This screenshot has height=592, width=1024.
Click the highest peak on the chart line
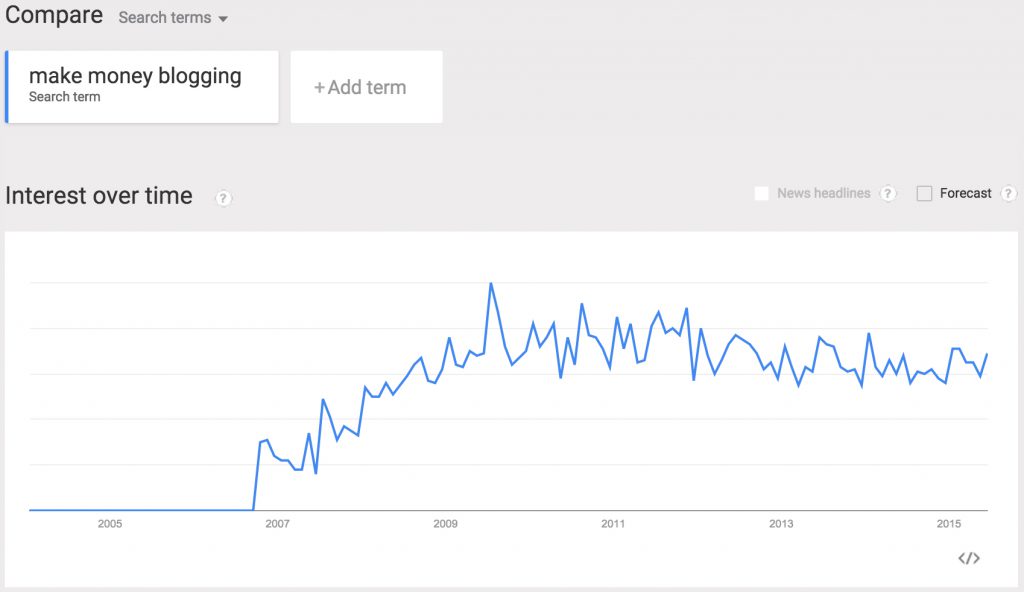pos(490,284)
